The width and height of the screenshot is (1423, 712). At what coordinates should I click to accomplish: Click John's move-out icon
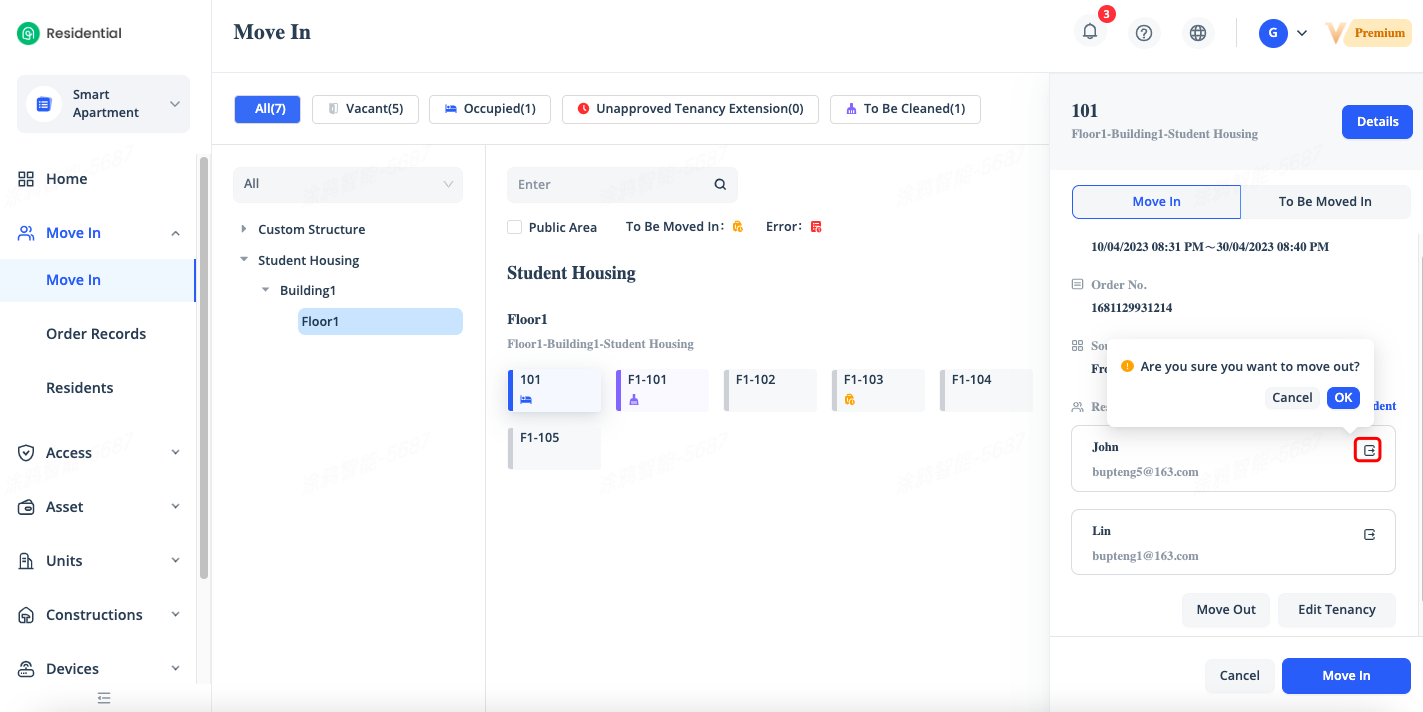(x=1369, y=451)
